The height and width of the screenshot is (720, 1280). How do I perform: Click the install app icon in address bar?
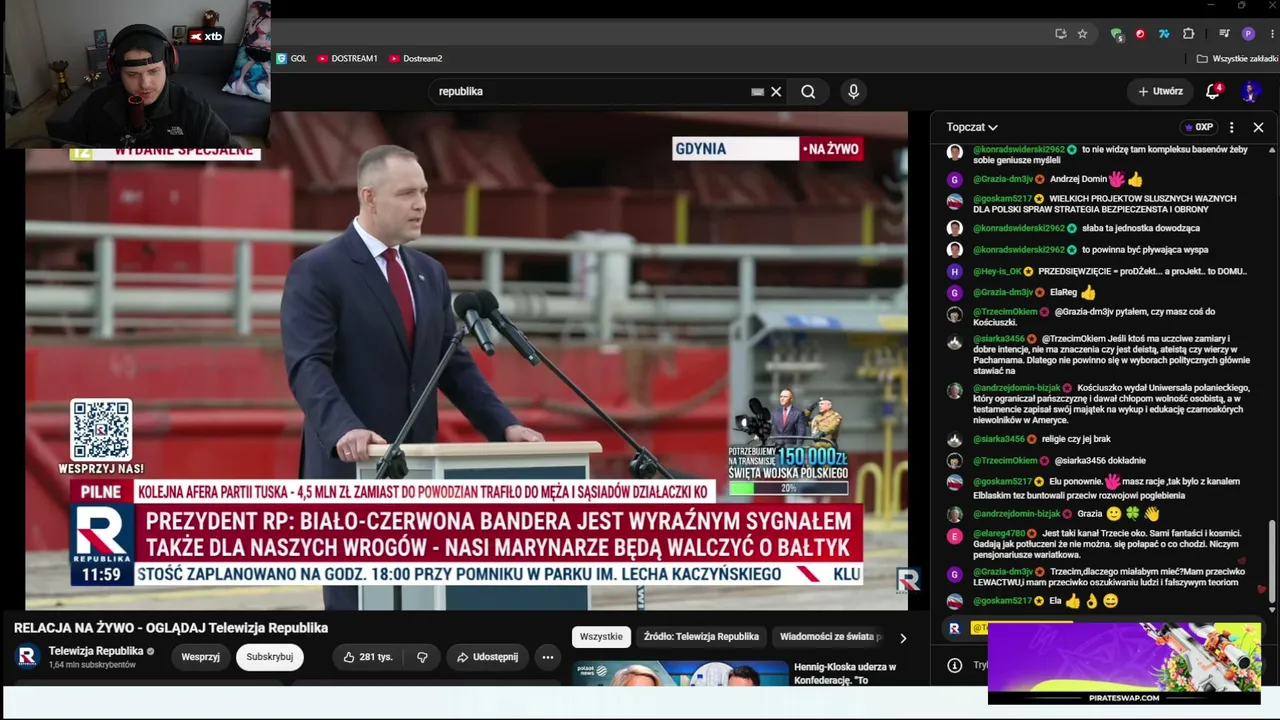(1061, 34)
